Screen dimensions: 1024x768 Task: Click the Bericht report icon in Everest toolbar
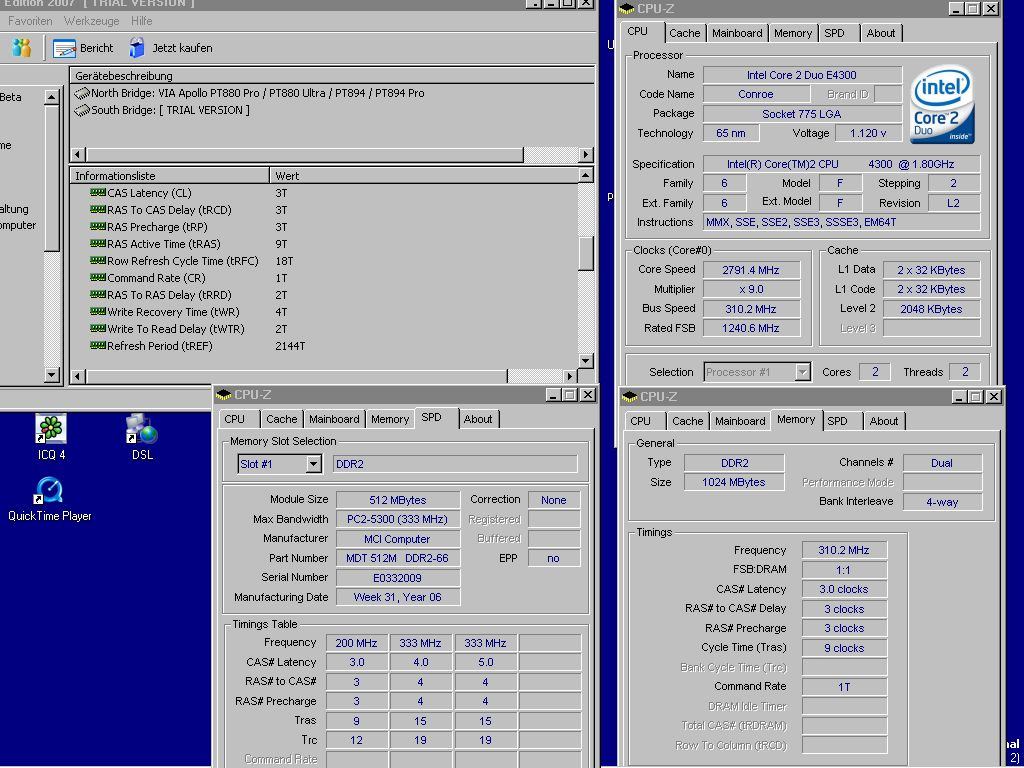tap(64, 48)
